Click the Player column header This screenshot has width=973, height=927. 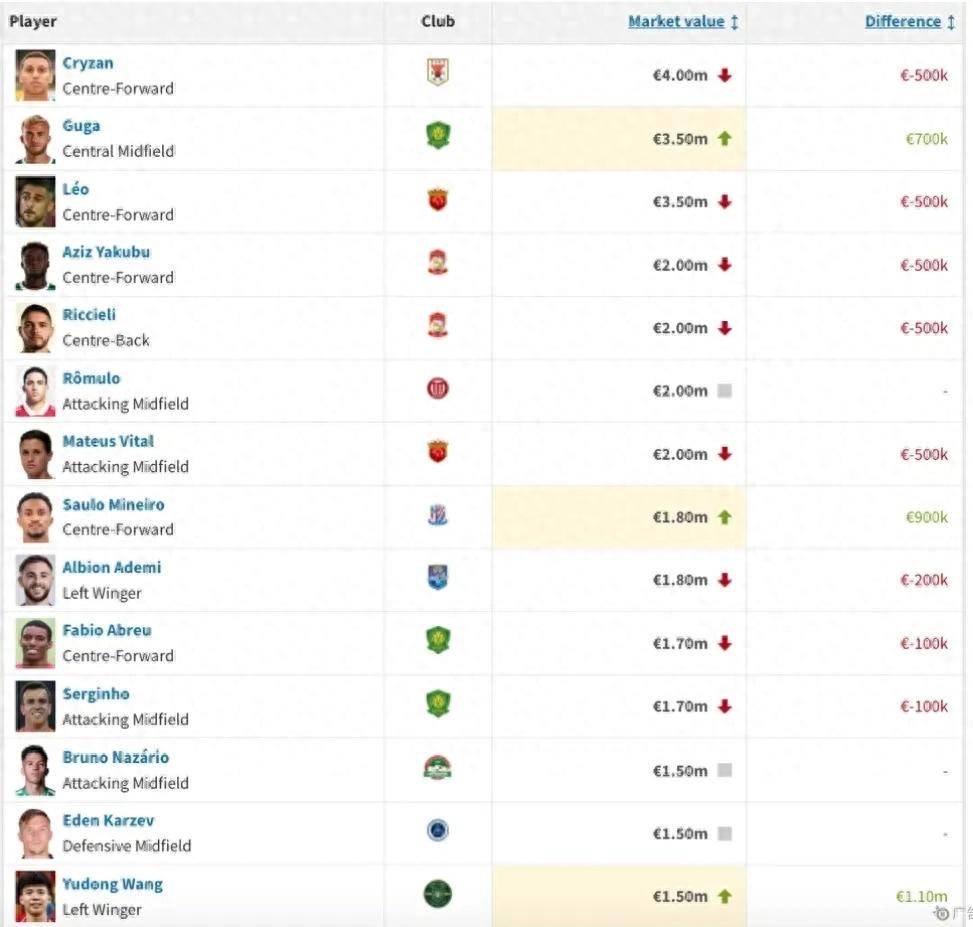coord(33,21)
